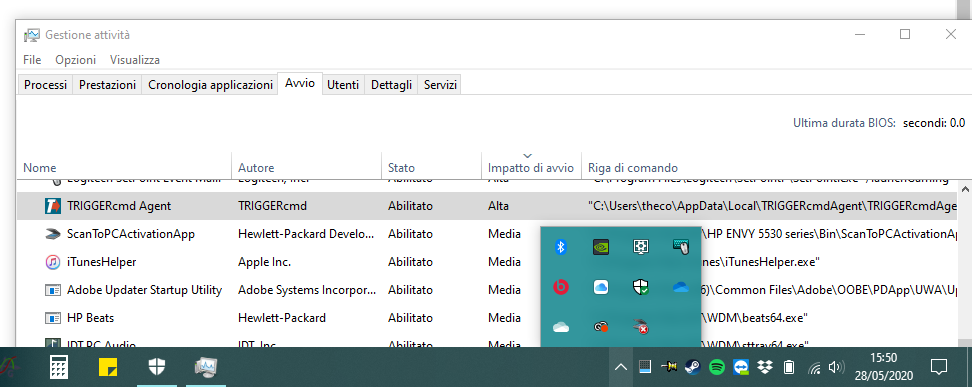Sort by the Stato column header

pyautogui.click(x=431, y=166)
